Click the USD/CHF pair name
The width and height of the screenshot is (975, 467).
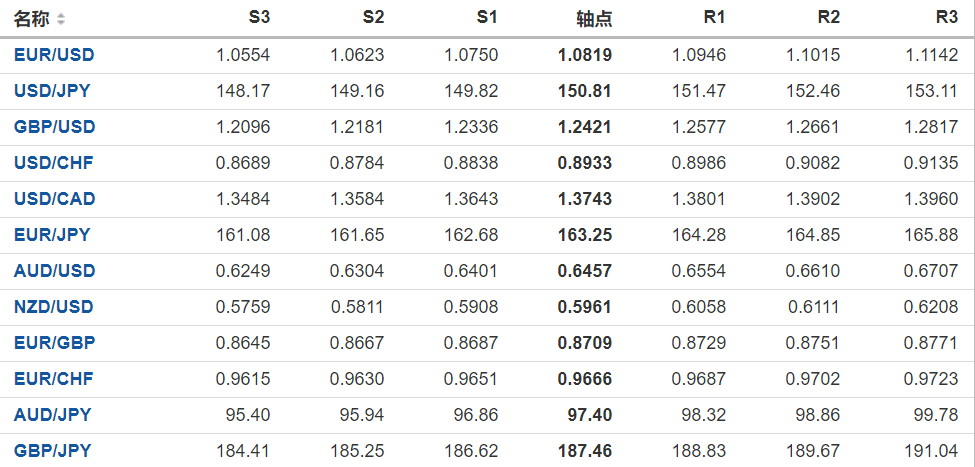coord(54,163)
